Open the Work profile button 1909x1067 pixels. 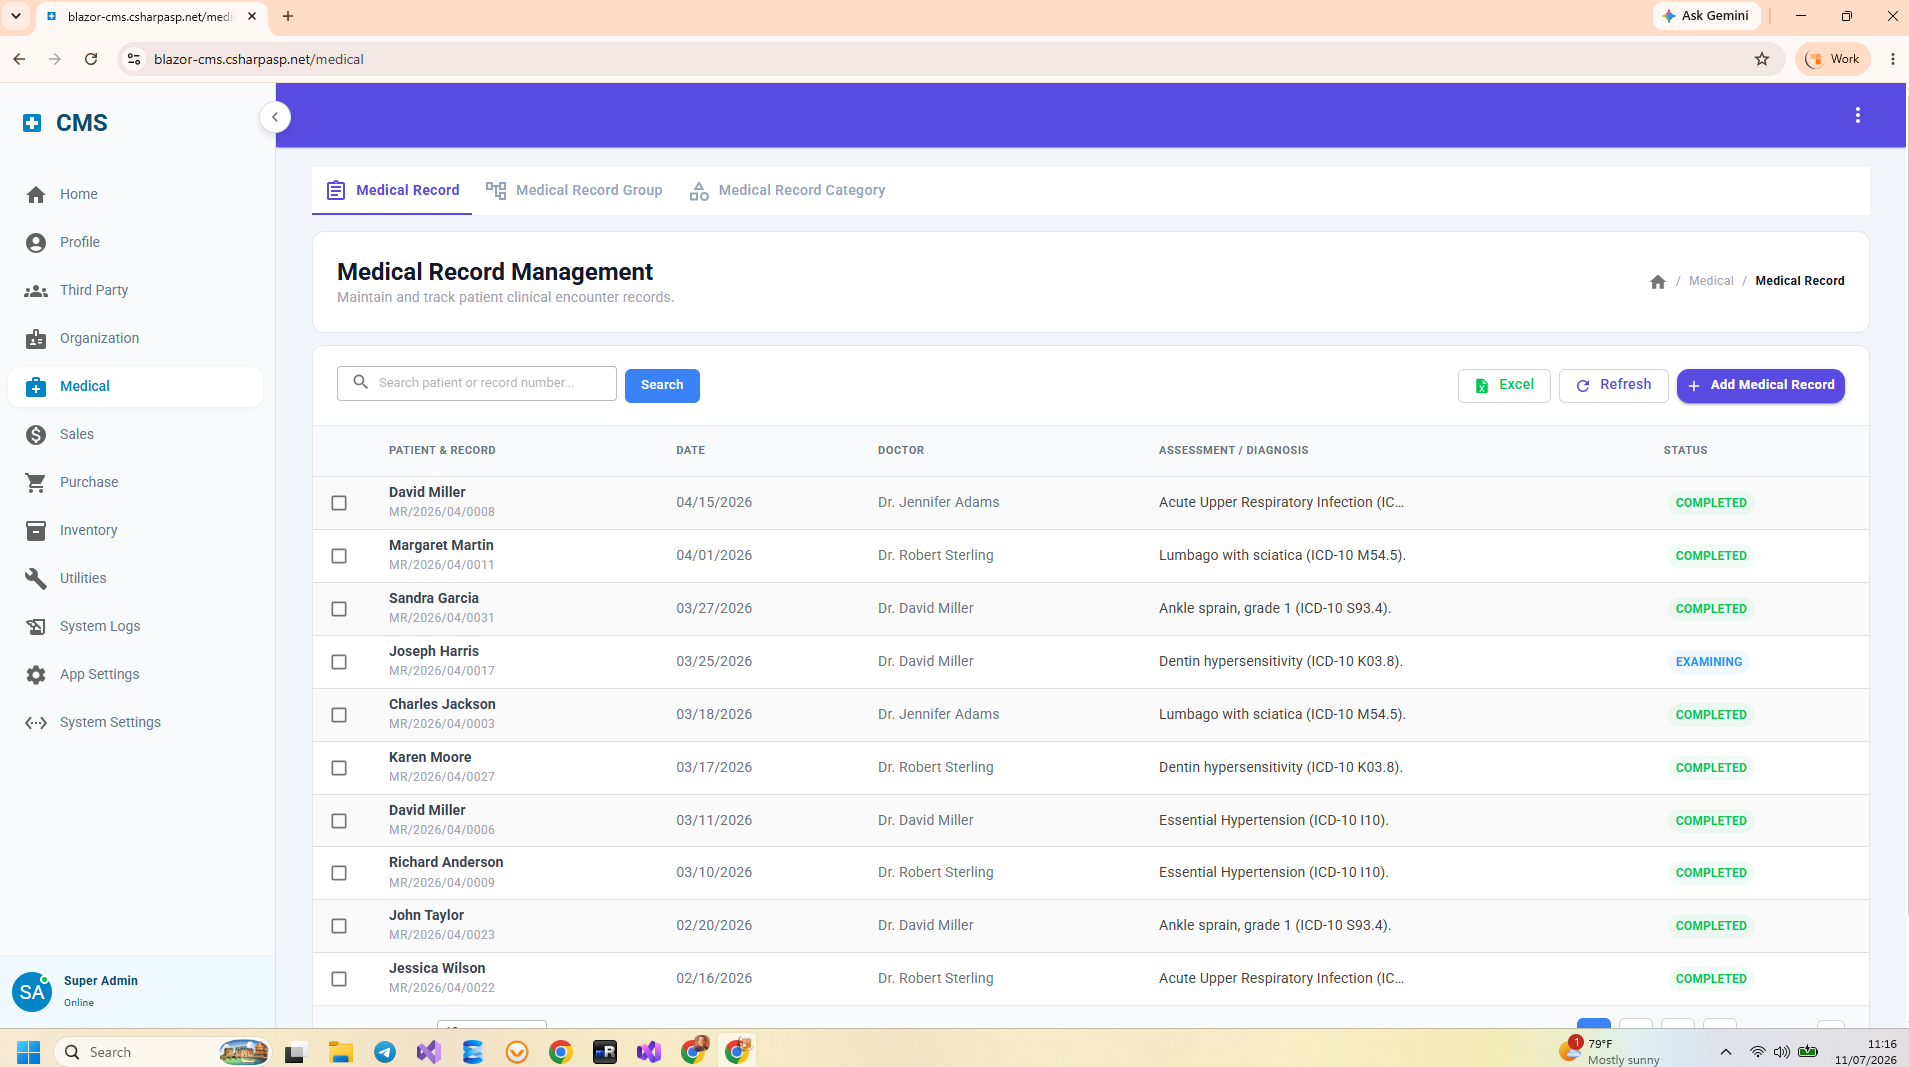[x=1833, y=59]
